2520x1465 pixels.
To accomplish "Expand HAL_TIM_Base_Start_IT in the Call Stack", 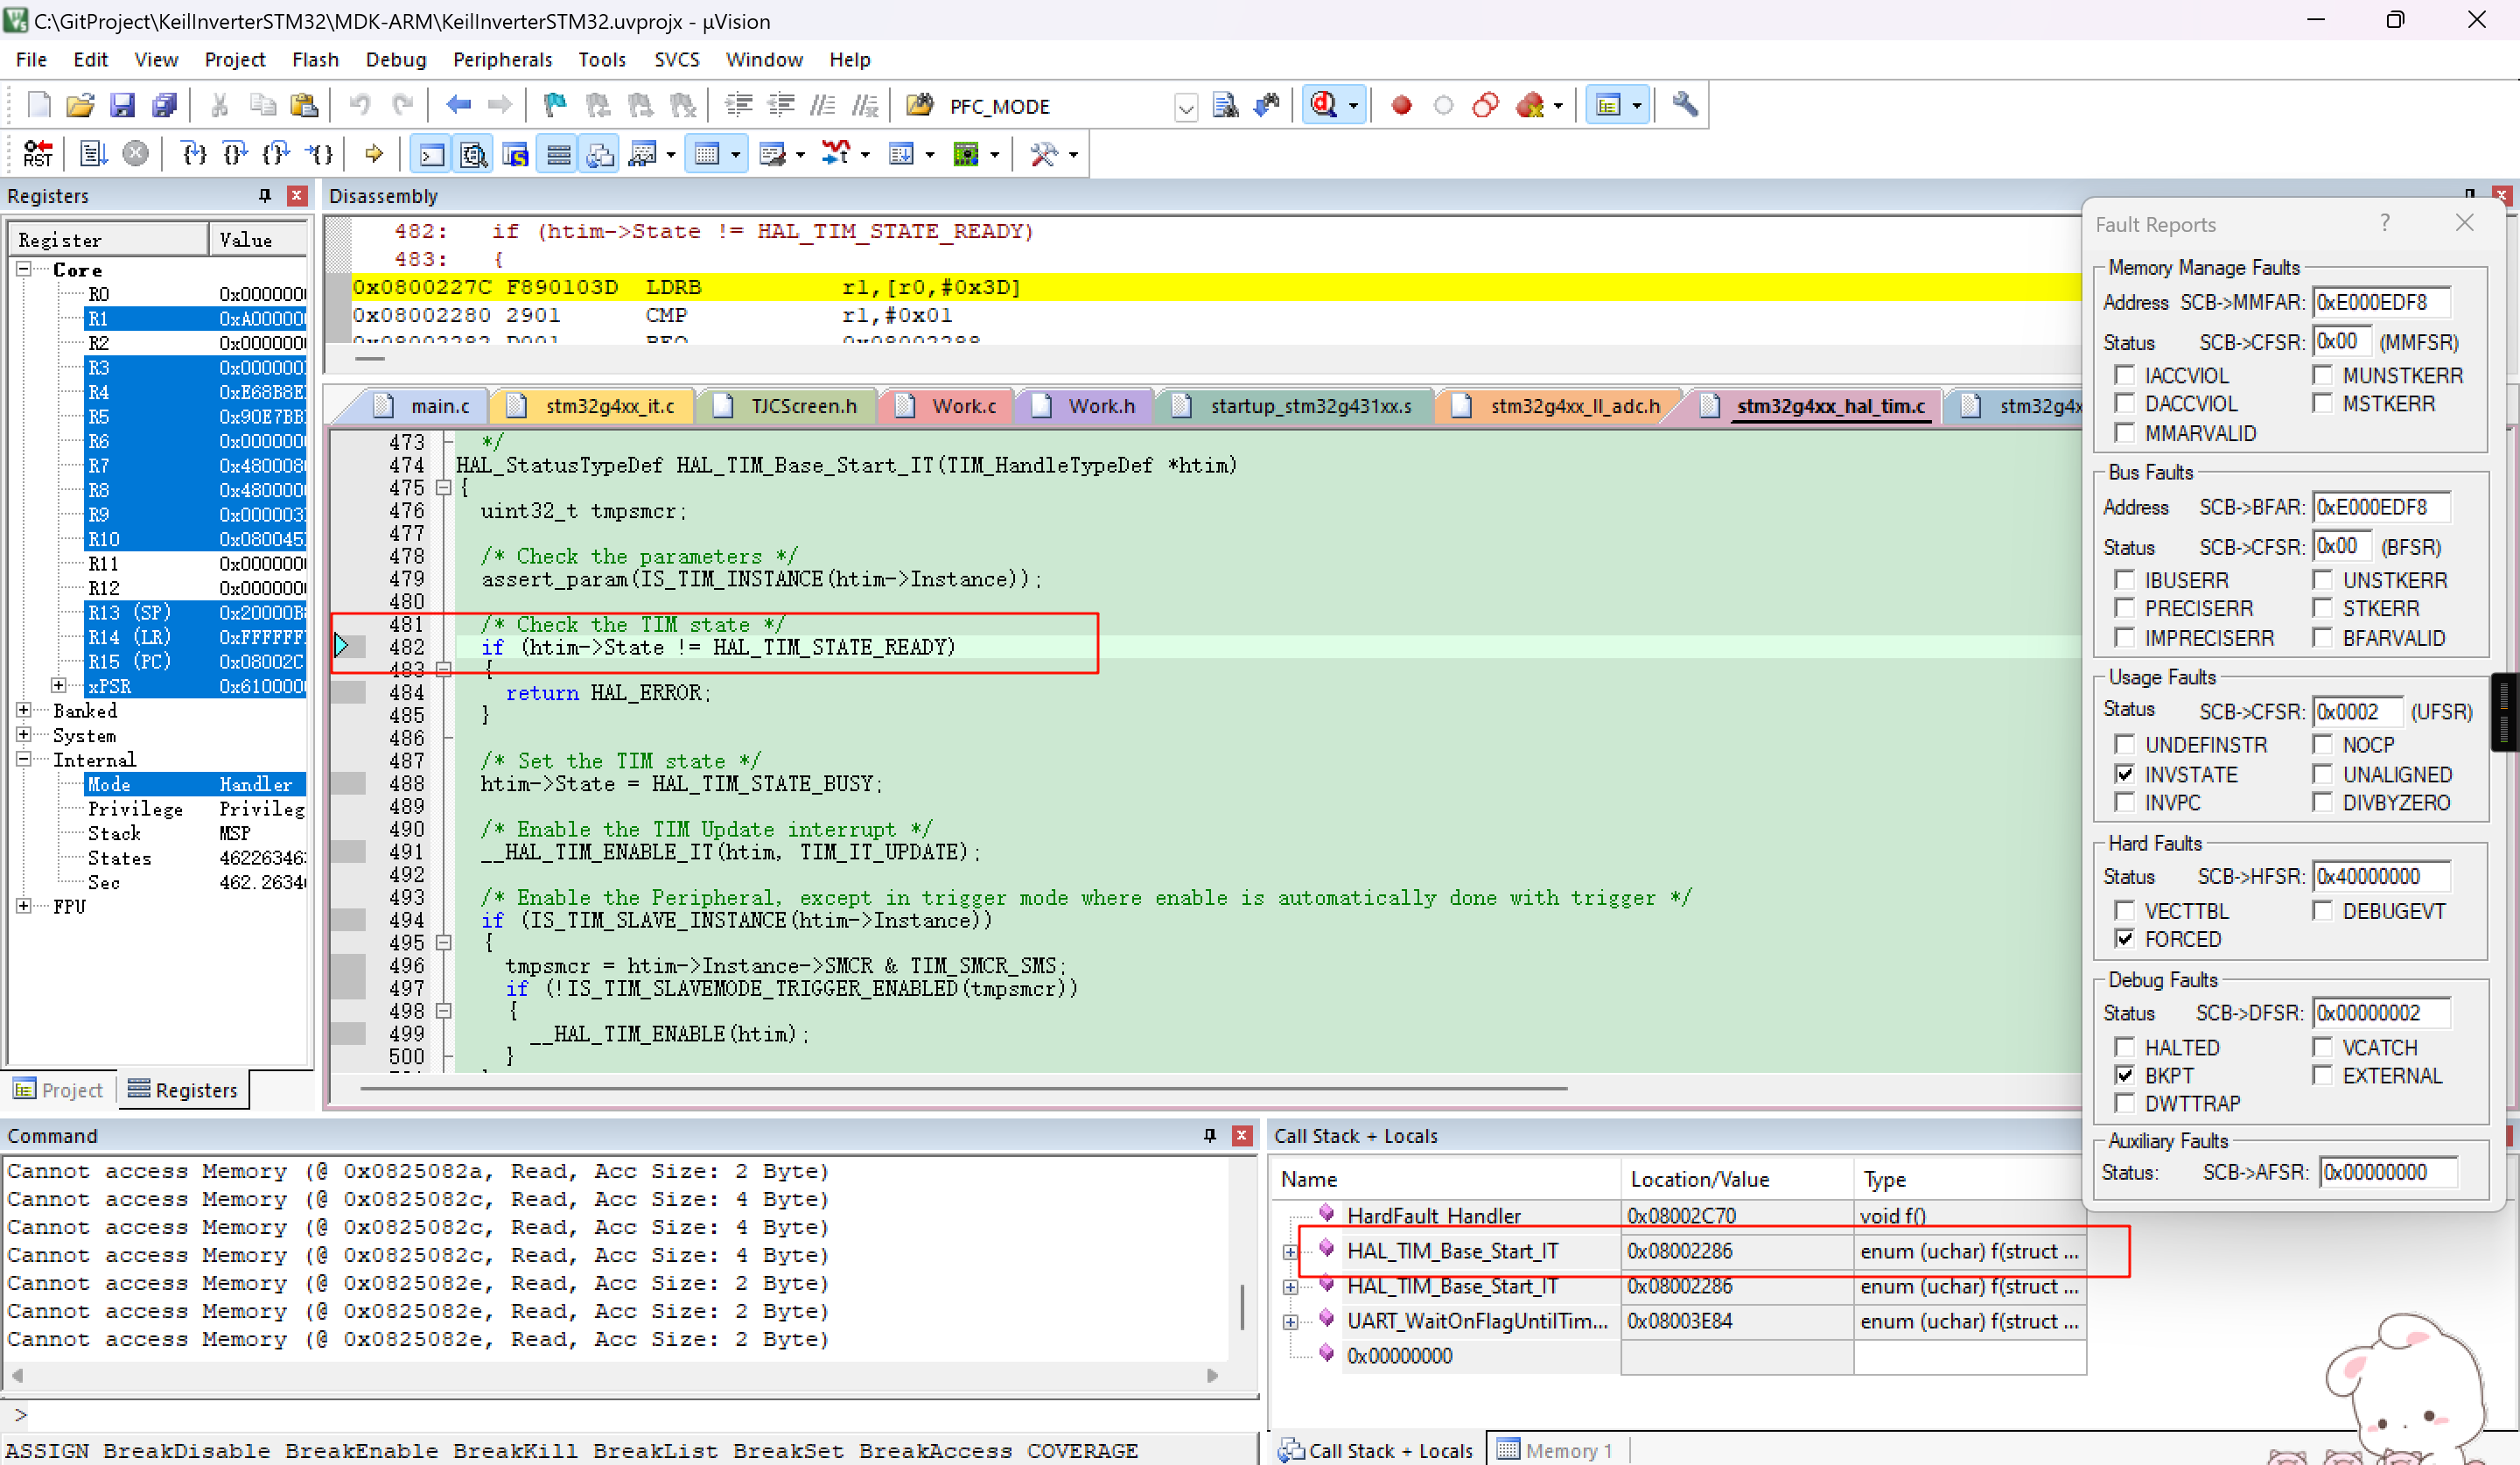I will pyautogui.click(x=1290, y=1251).
